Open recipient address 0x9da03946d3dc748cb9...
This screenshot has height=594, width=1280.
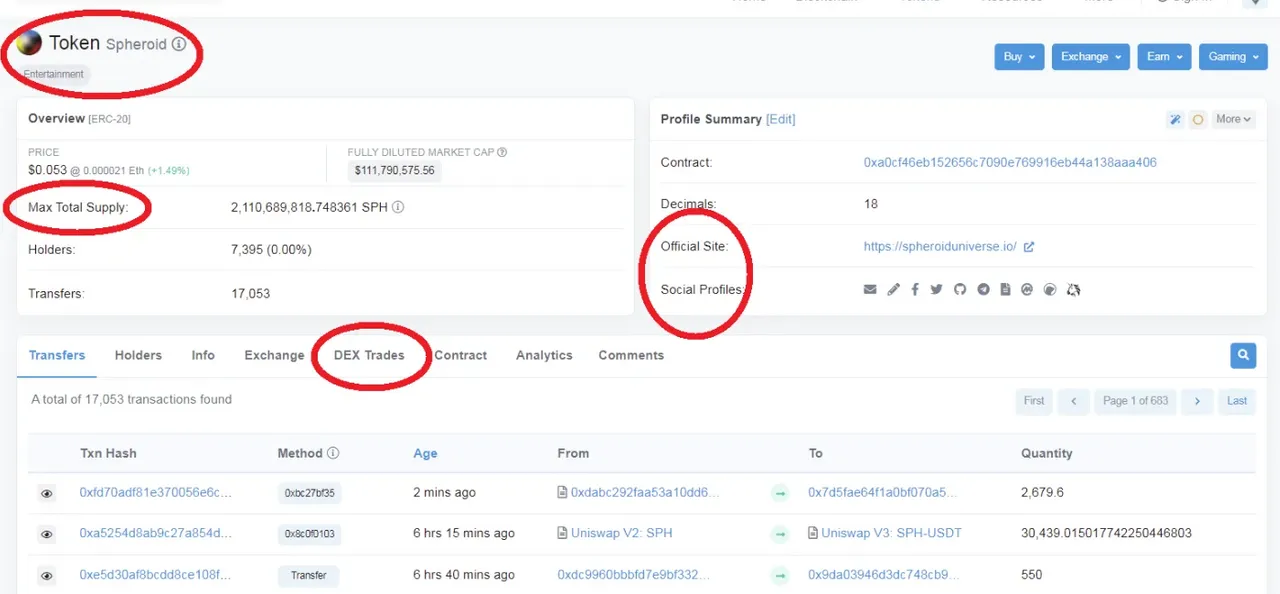click(883, 575)
